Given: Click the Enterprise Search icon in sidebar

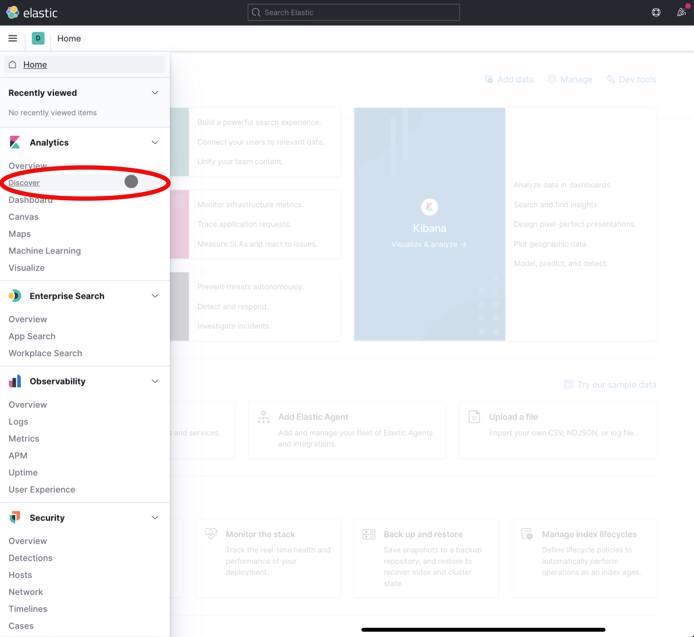Looking at the screenshot, I should [x=15, y=296].
